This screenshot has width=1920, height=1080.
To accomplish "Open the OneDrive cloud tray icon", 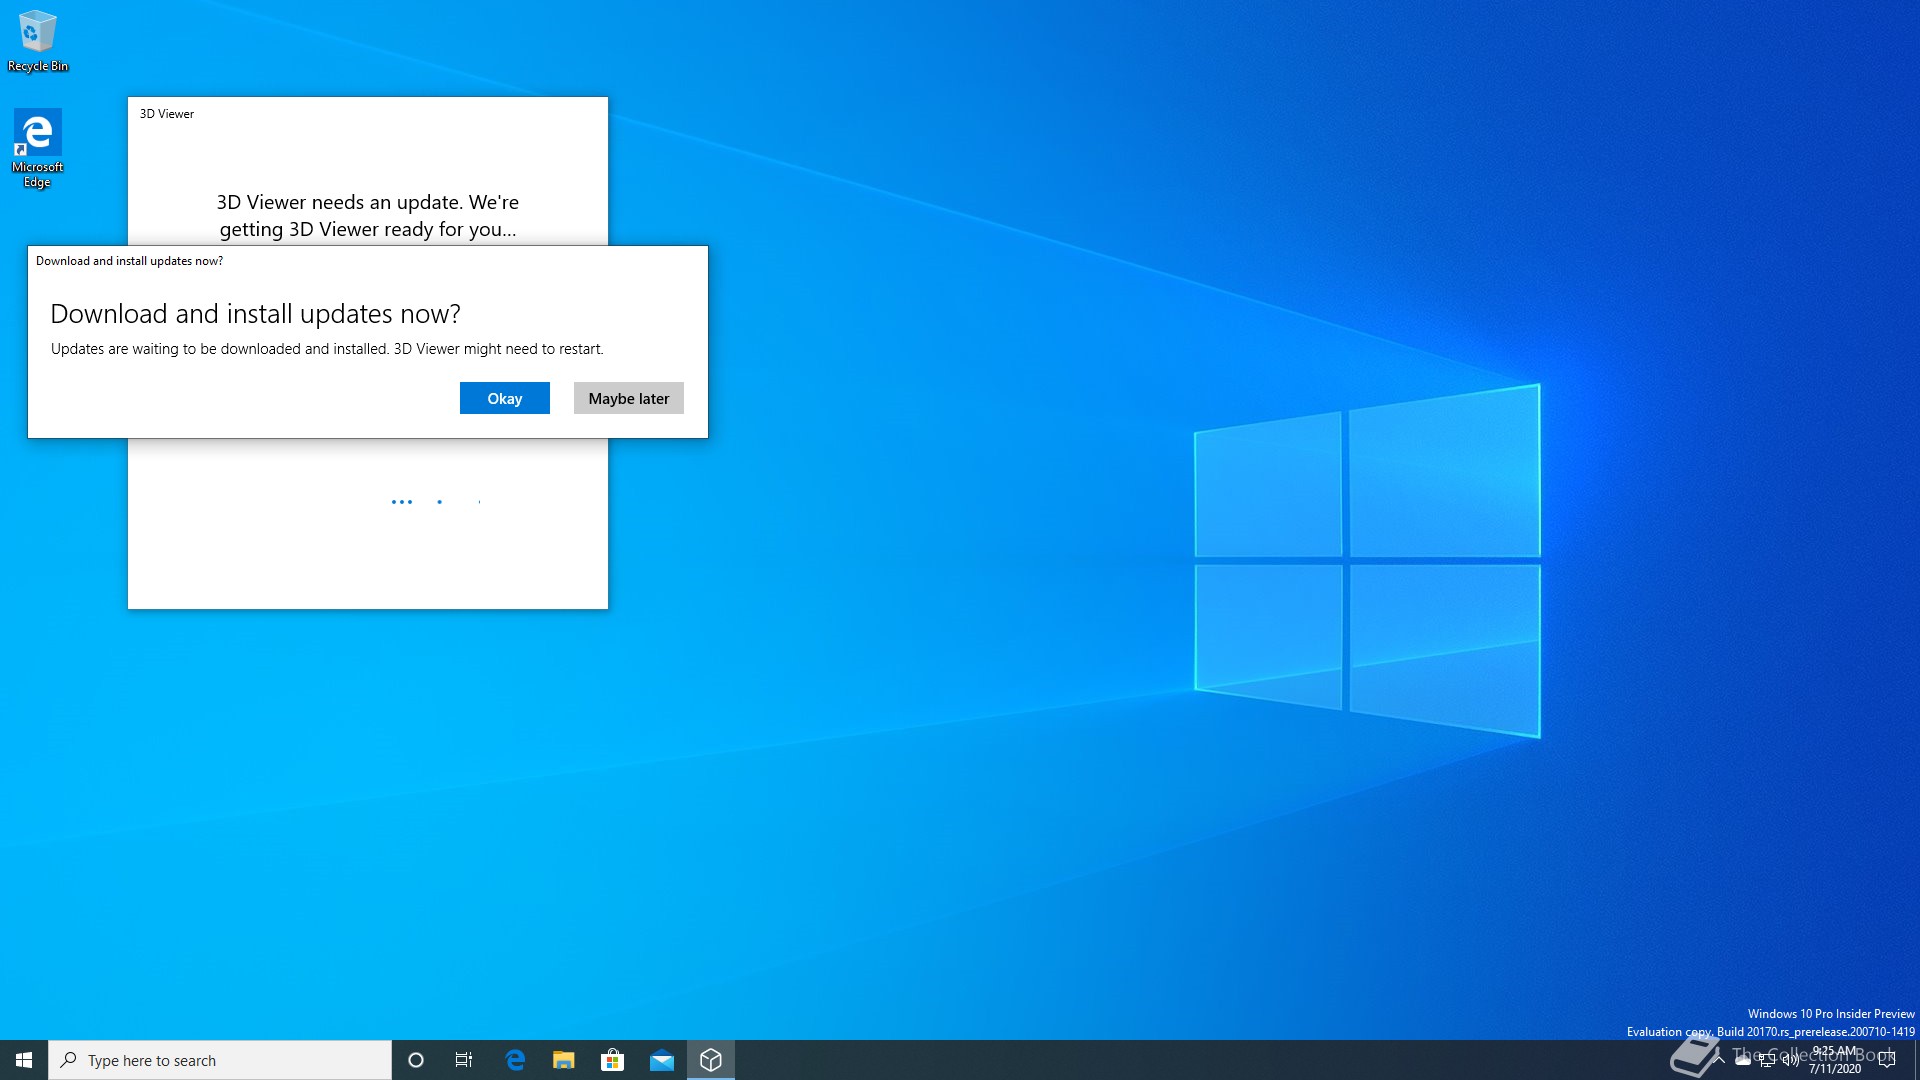I will [x=1743, y=1061].
